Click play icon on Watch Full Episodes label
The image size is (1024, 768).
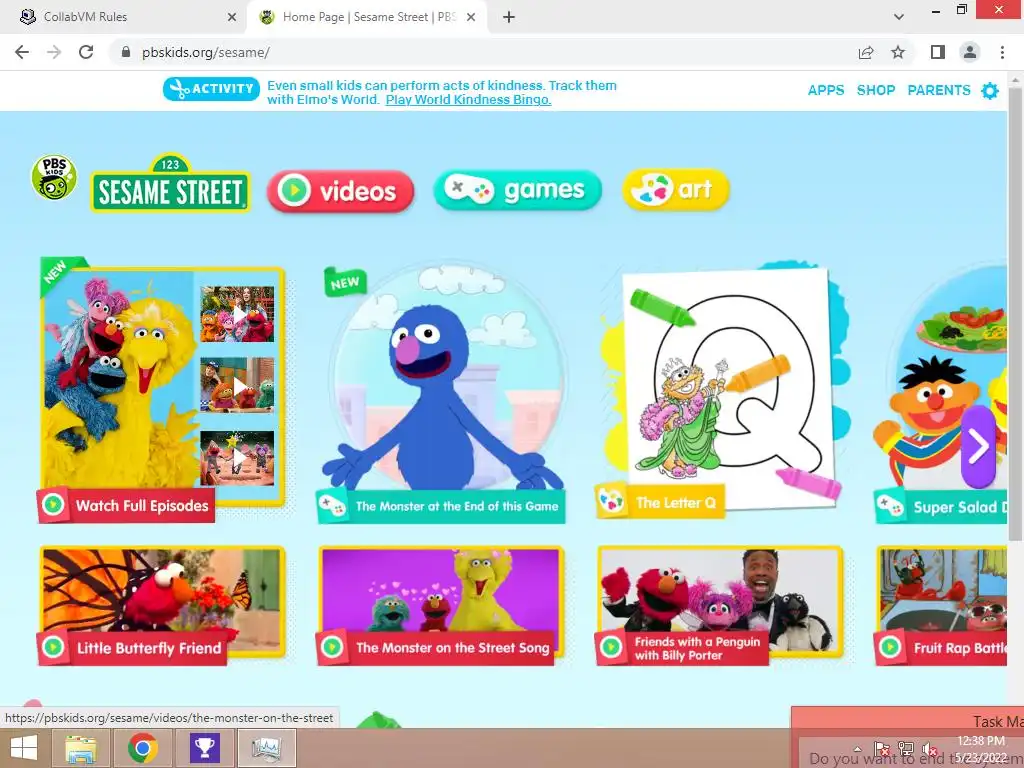pos(53,505)
